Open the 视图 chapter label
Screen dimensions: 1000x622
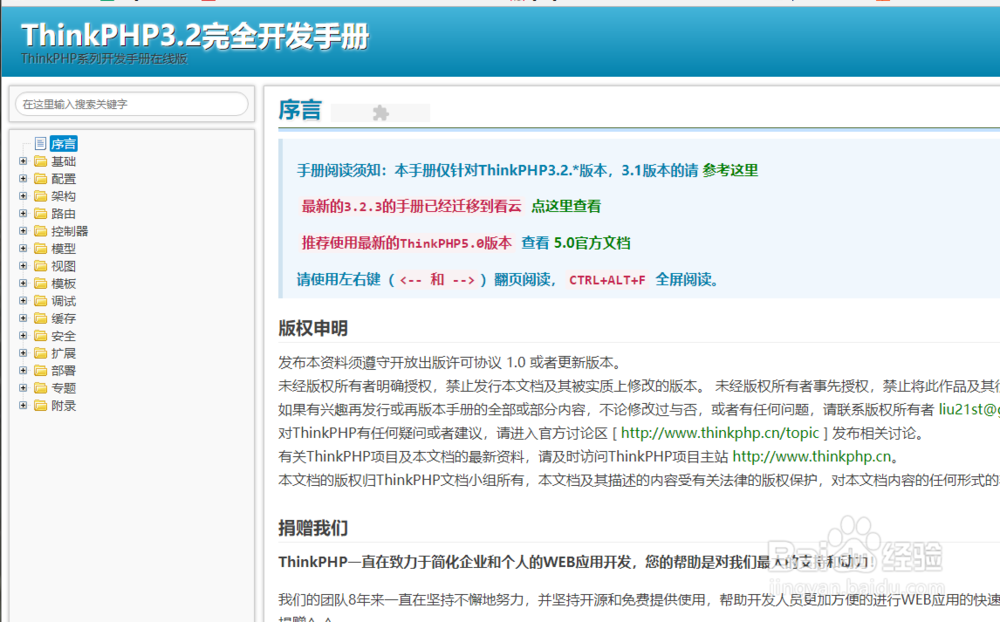coord(63,266)
